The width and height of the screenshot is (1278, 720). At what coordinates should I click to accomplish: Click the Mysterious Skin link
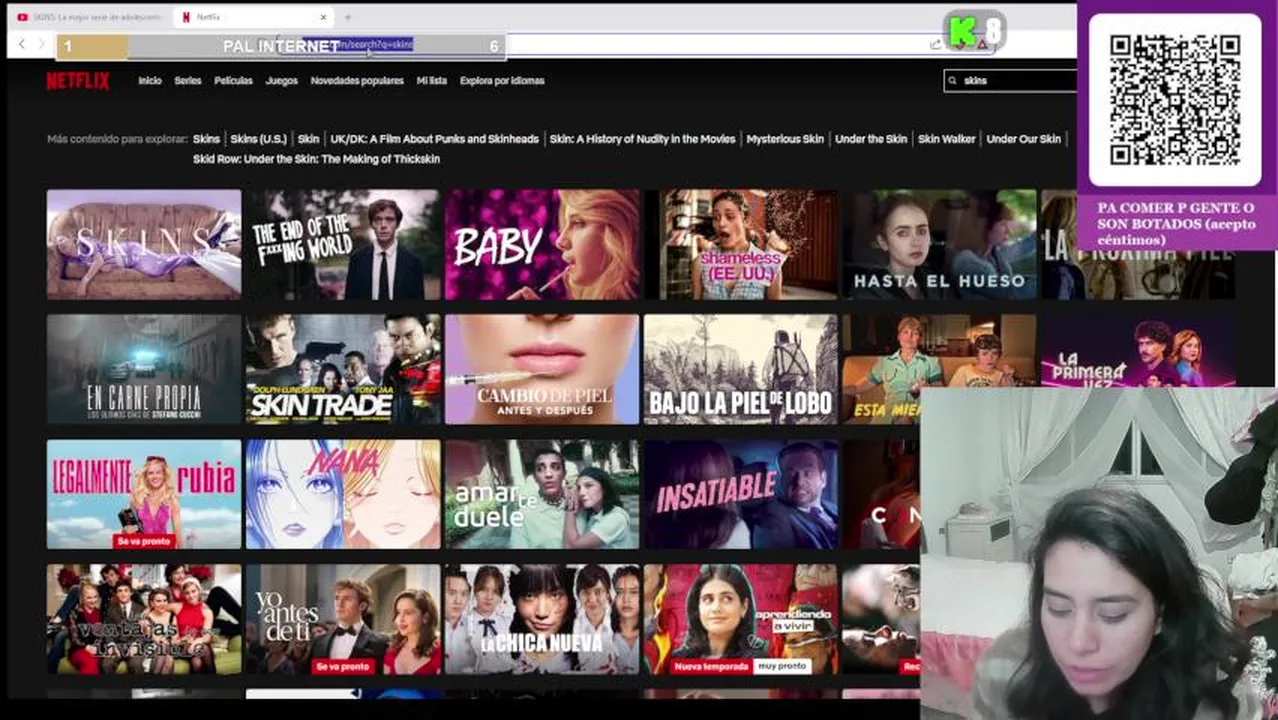pyautogui.click(x=785, y=139)
